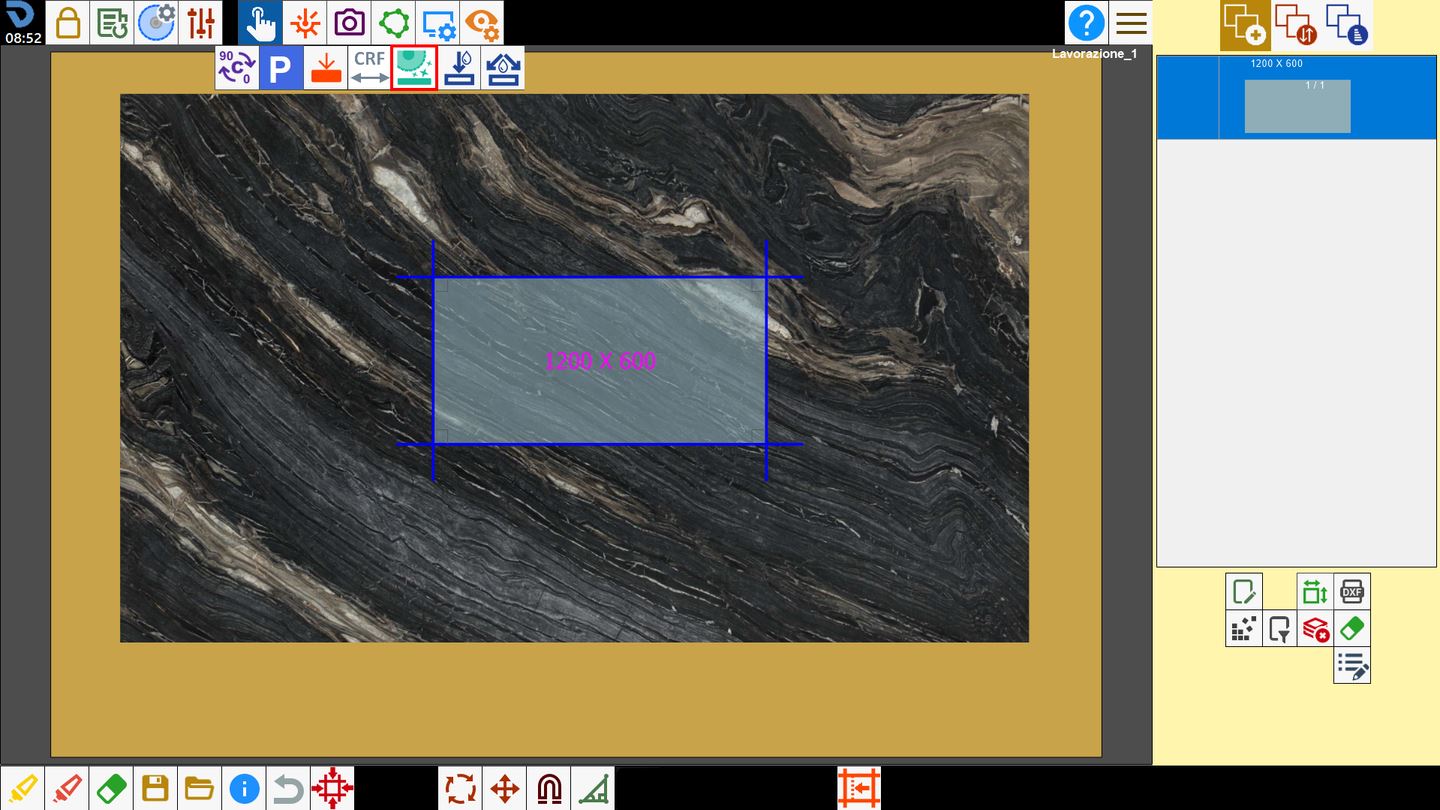Image resolution: width=1440 pixels, height=810 pixels.
Task: Click the scattered squares nesting icon
Action: [x=1244, y=628]
